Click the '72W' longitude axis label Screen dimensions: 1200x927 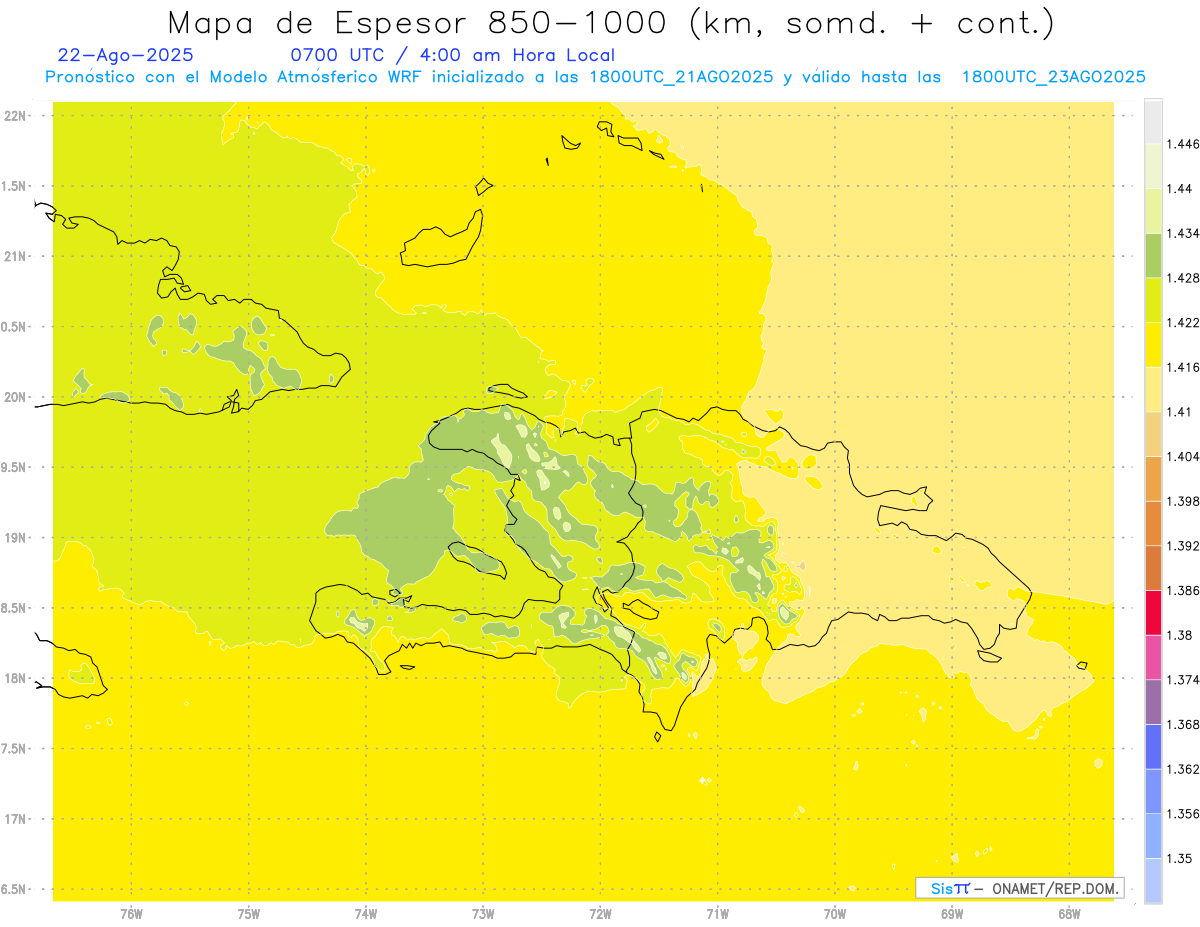600,913
